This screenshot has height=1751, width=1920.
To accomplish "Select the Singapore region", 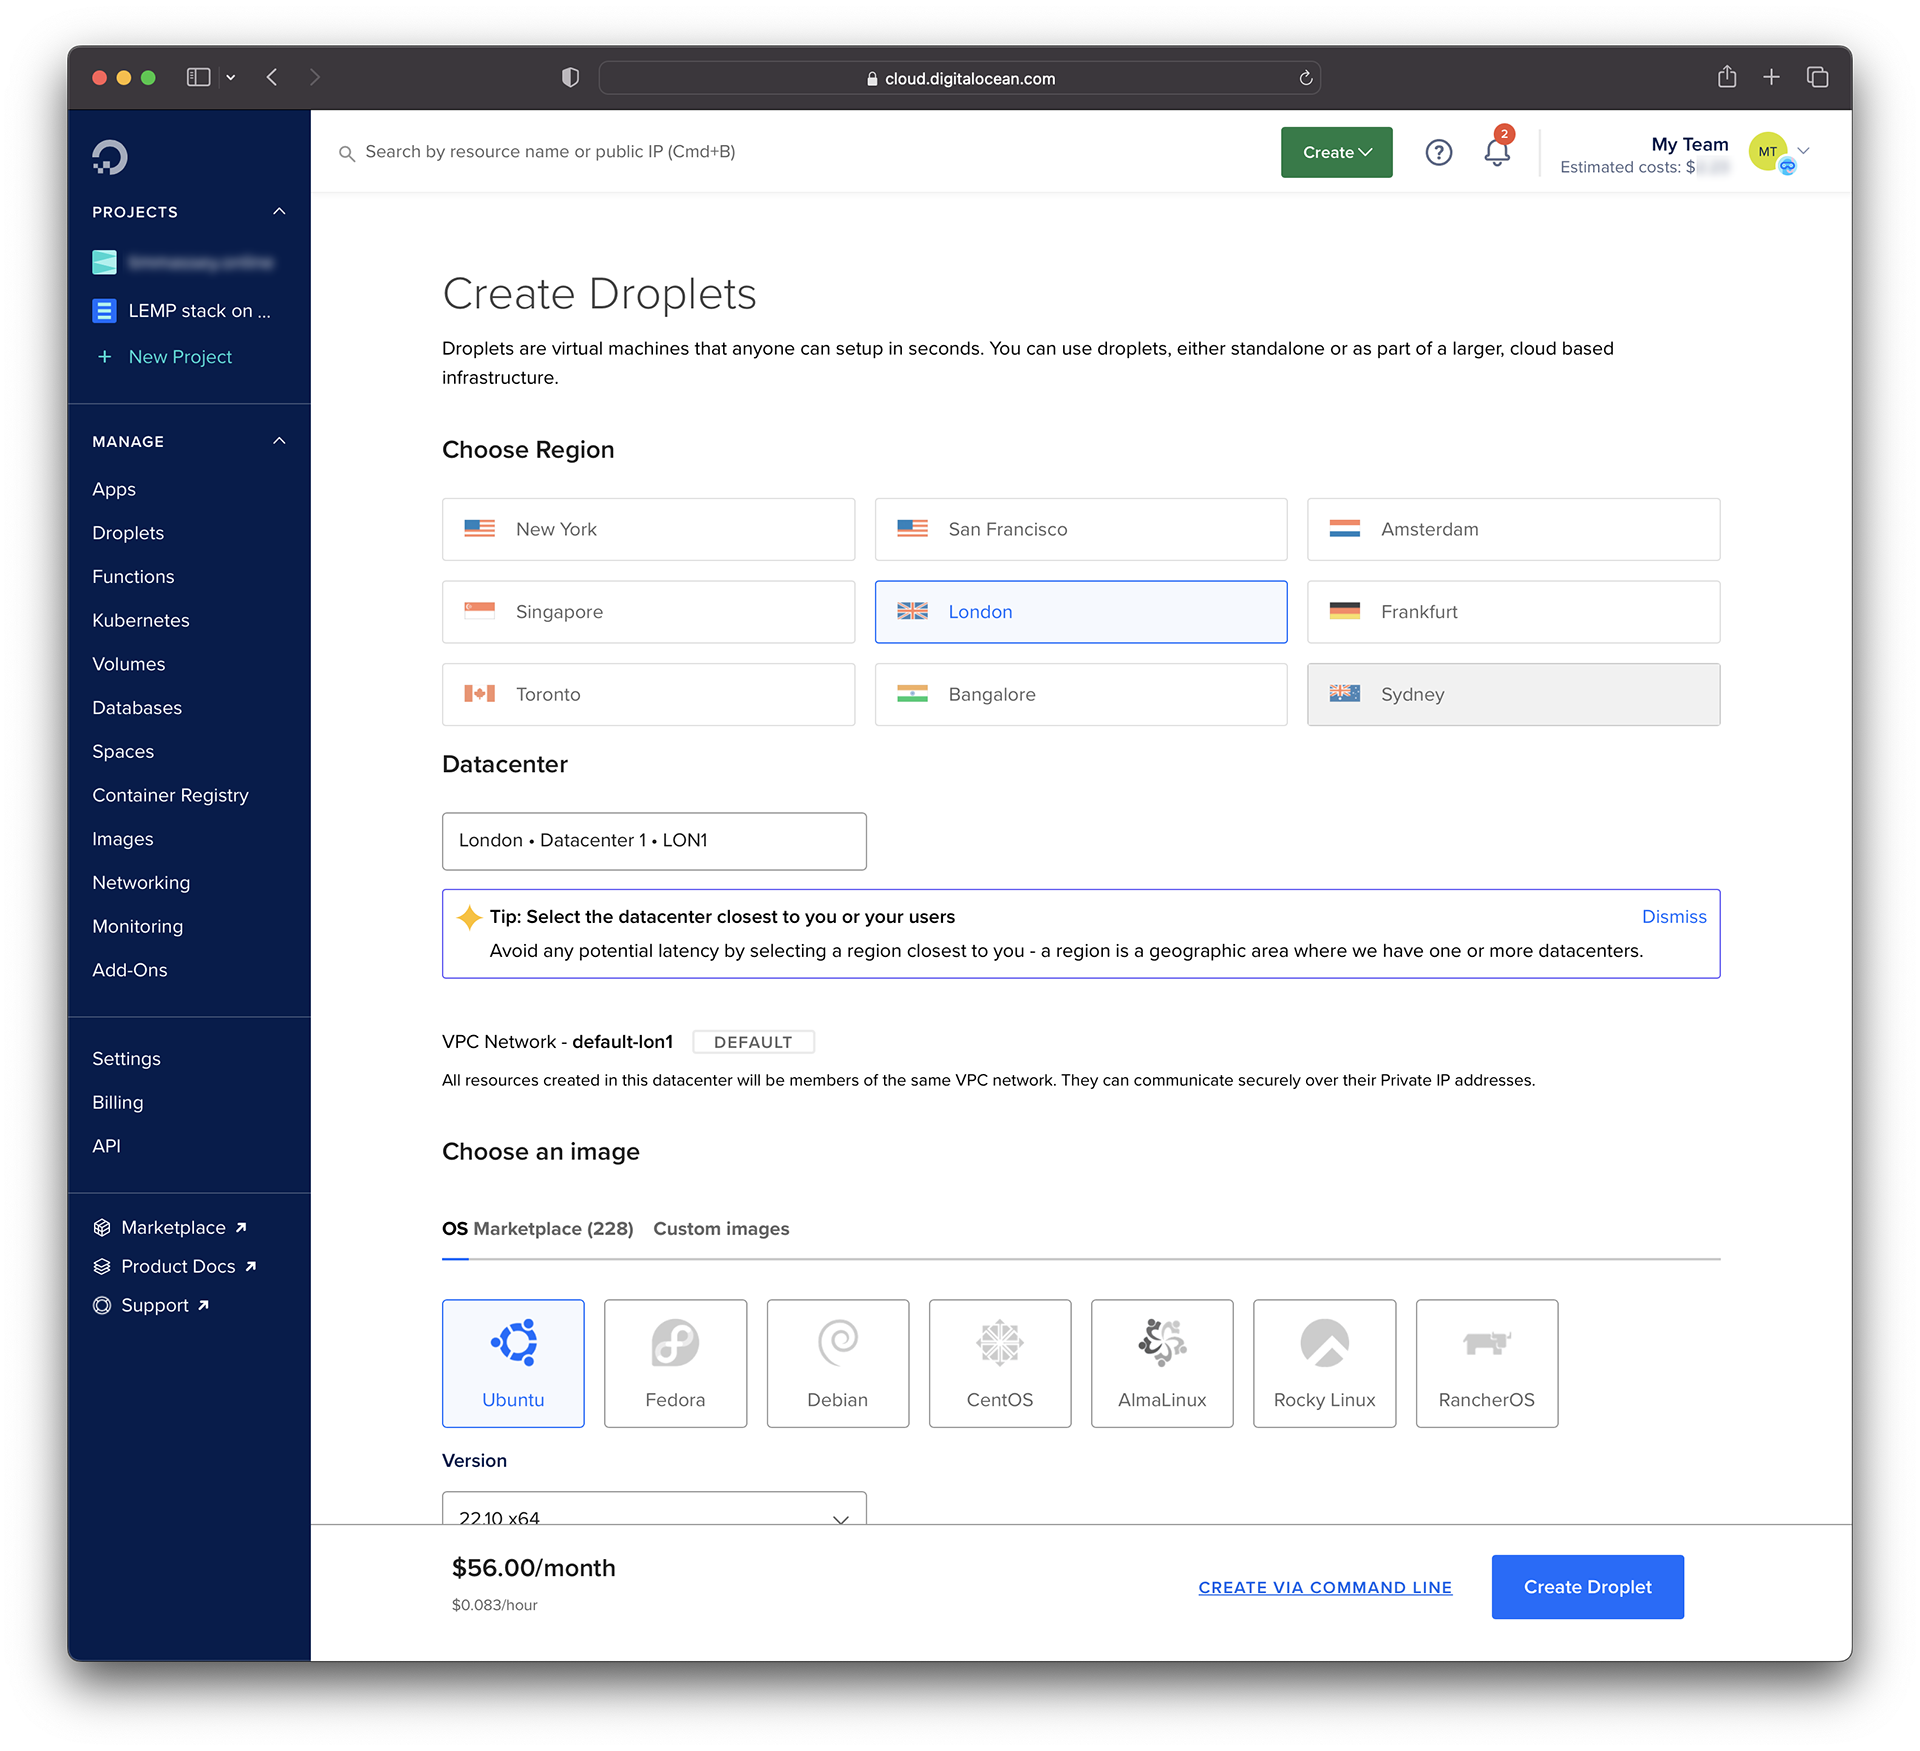I will [x=648, y=612].
